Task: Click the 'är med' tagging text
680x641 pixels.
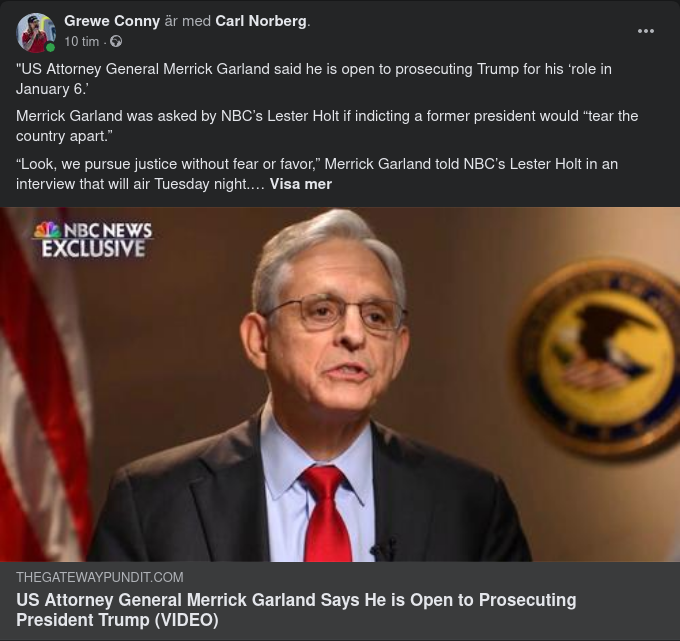Action: coord(187,21)
